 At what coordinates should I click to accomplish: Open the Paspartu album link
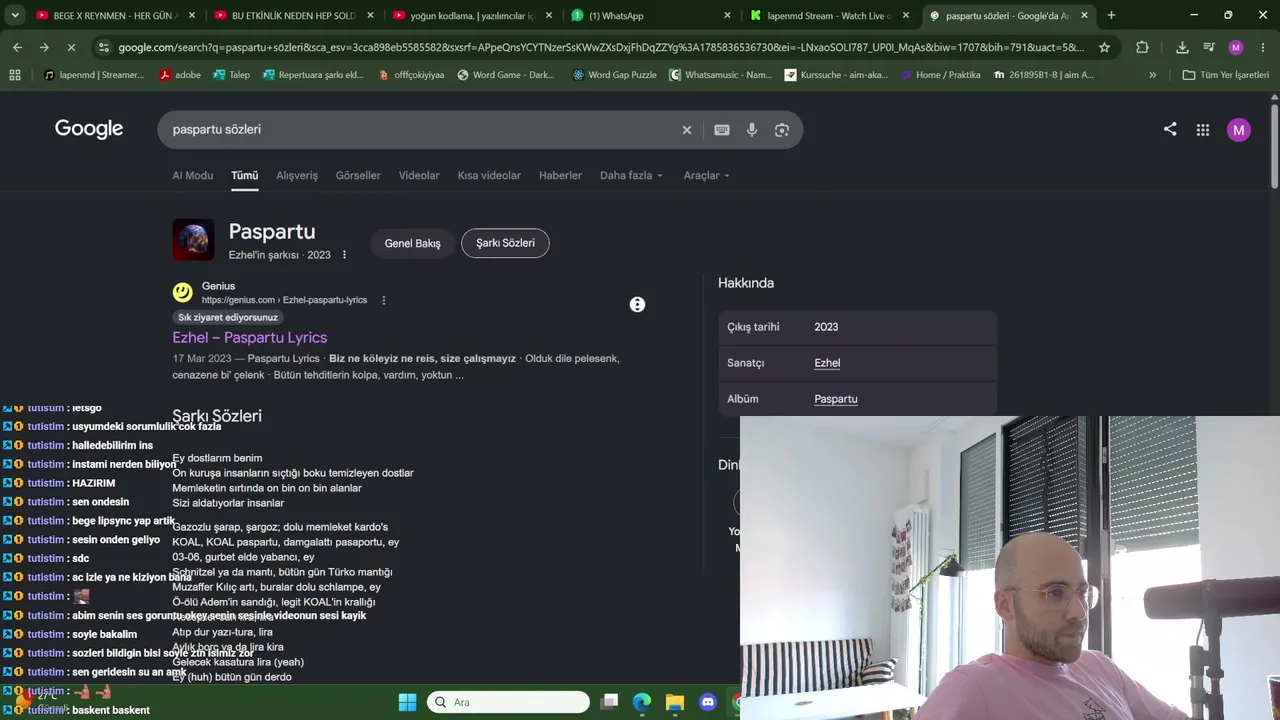pyautogui.click(x=836, y=399)
